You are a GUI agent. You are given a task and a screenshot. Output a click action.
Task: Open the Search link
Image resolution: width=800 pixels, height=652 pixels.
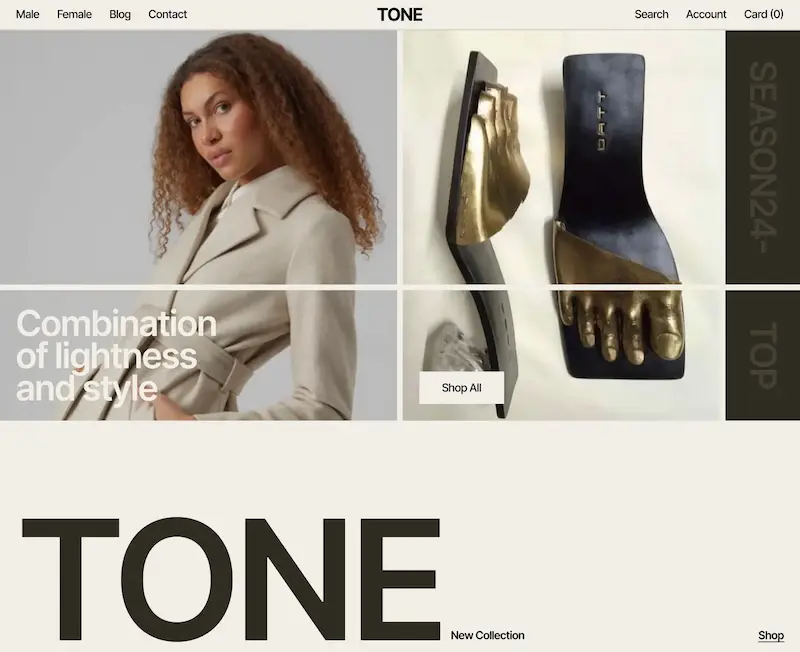(x=651, y=14)
